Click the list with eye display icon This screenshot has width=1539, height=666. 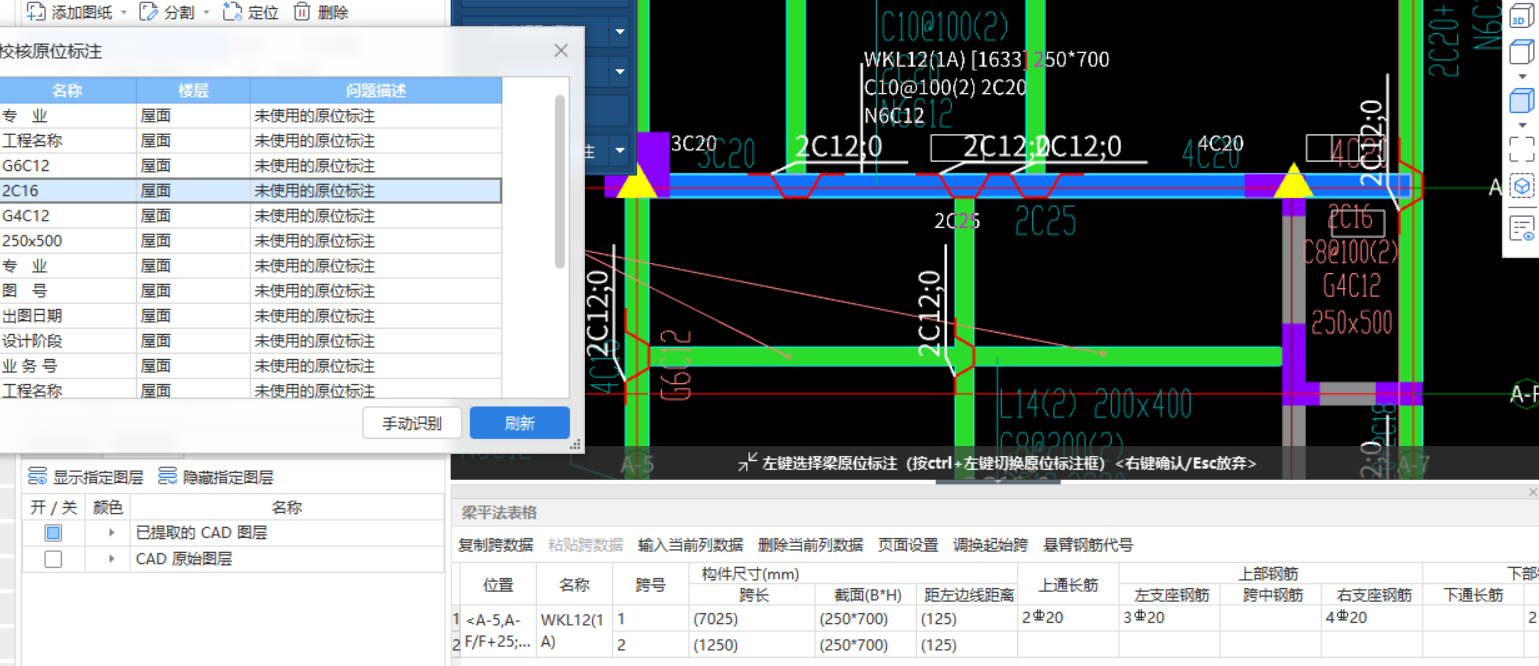1521,228
